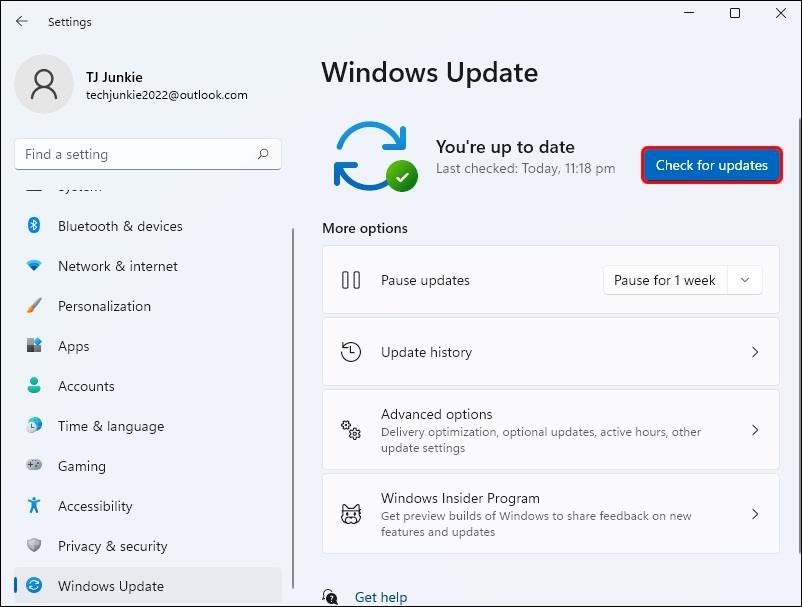Click the Bluetooth & devices icon

click(34, 226)
